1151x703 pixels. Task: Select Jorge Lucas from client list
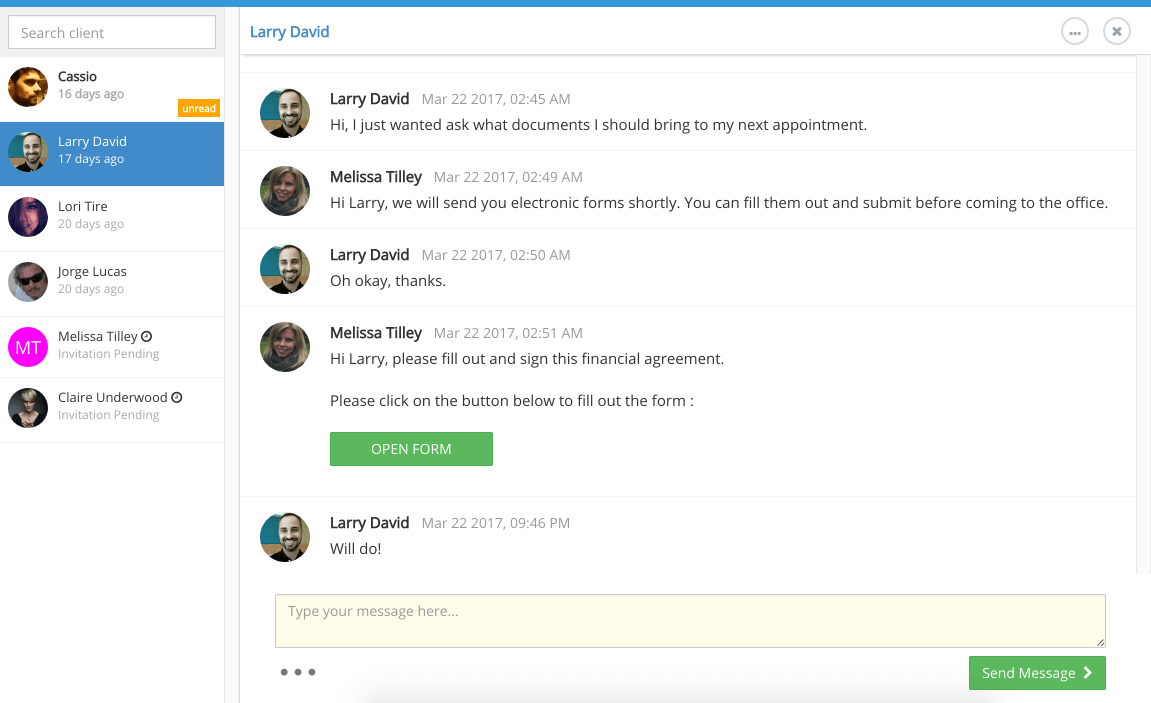(x=112, y=282)
